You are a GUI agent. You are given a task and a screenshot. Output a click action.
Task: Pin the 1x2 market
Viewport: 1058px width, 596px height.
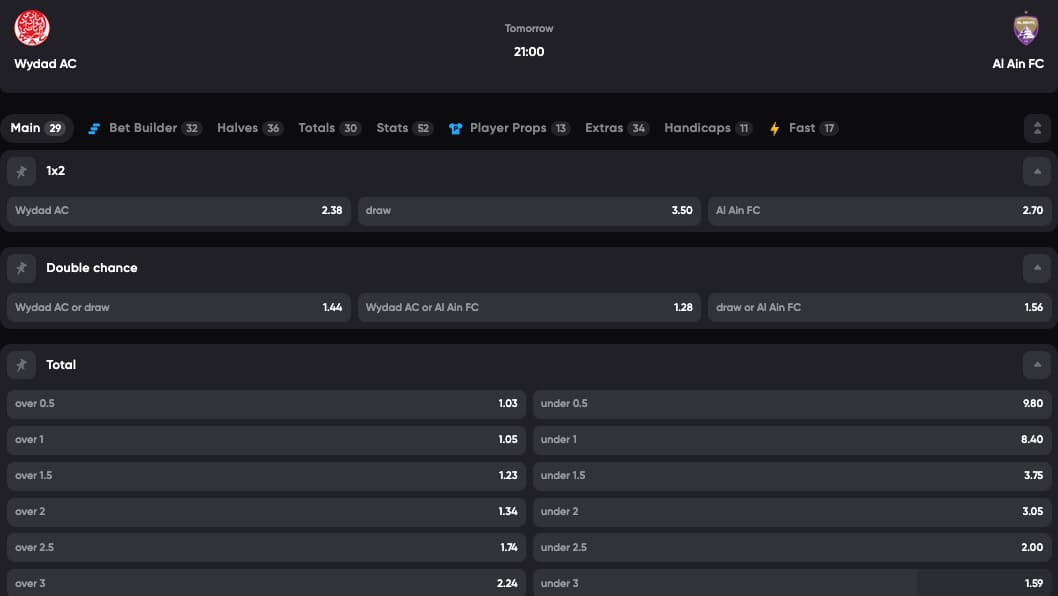[x=22, y=171]
